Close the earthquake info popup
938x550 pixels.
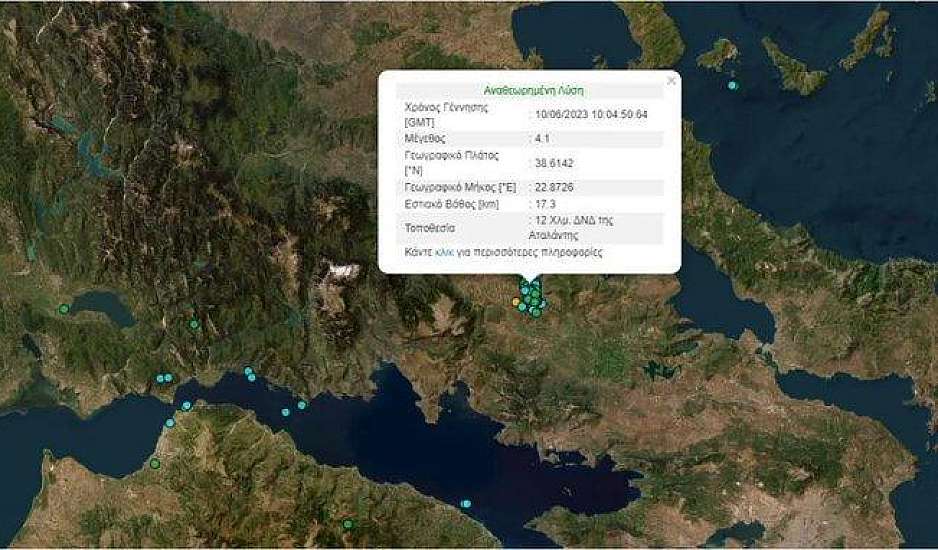pos(671,81)
